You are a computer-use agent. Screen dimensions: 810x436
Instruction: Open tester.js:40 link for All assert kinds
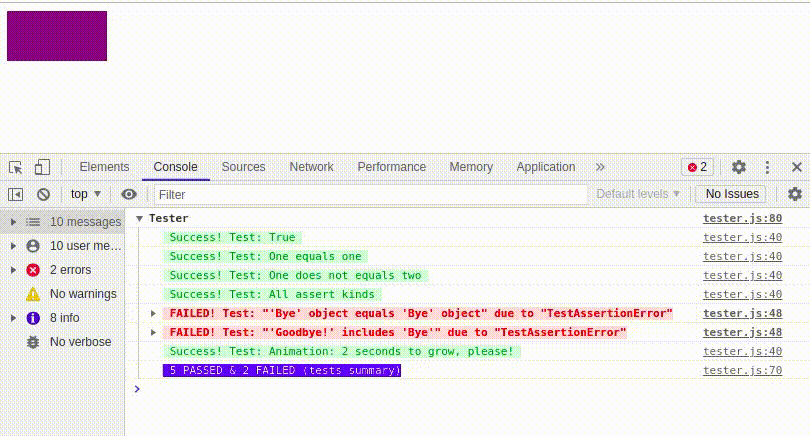(x=742, y=294)
